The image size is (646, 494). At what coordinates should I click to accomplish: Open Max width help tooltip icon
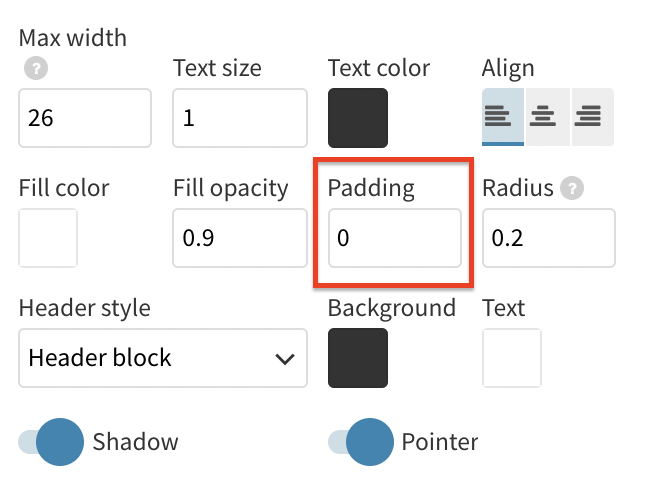(x=36, y=68)
